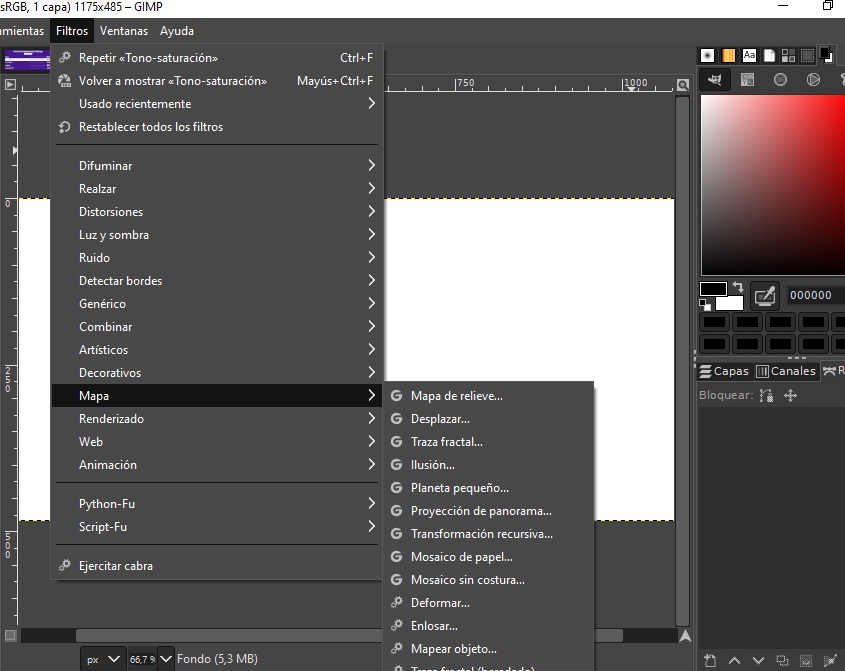Toggle lock pixels for the layer
The height and width of the screenshot is (671, 845).
pos(766,396)
